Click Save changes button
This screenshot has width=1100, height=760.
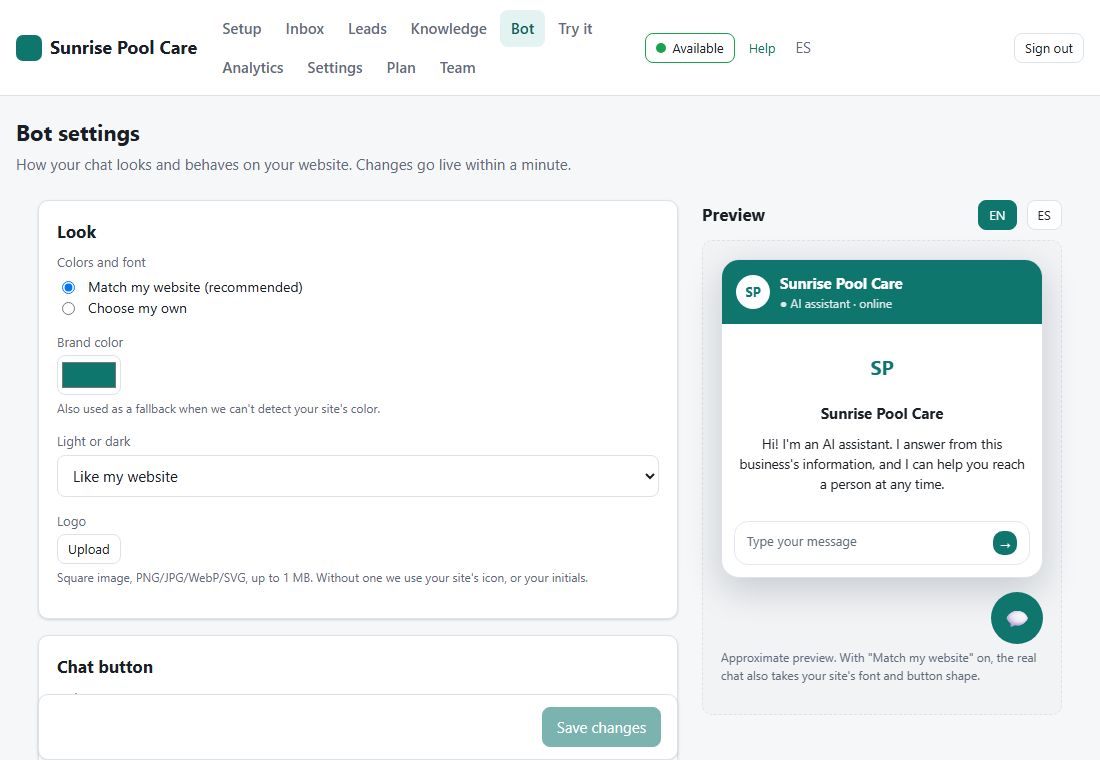pos(601,728)
